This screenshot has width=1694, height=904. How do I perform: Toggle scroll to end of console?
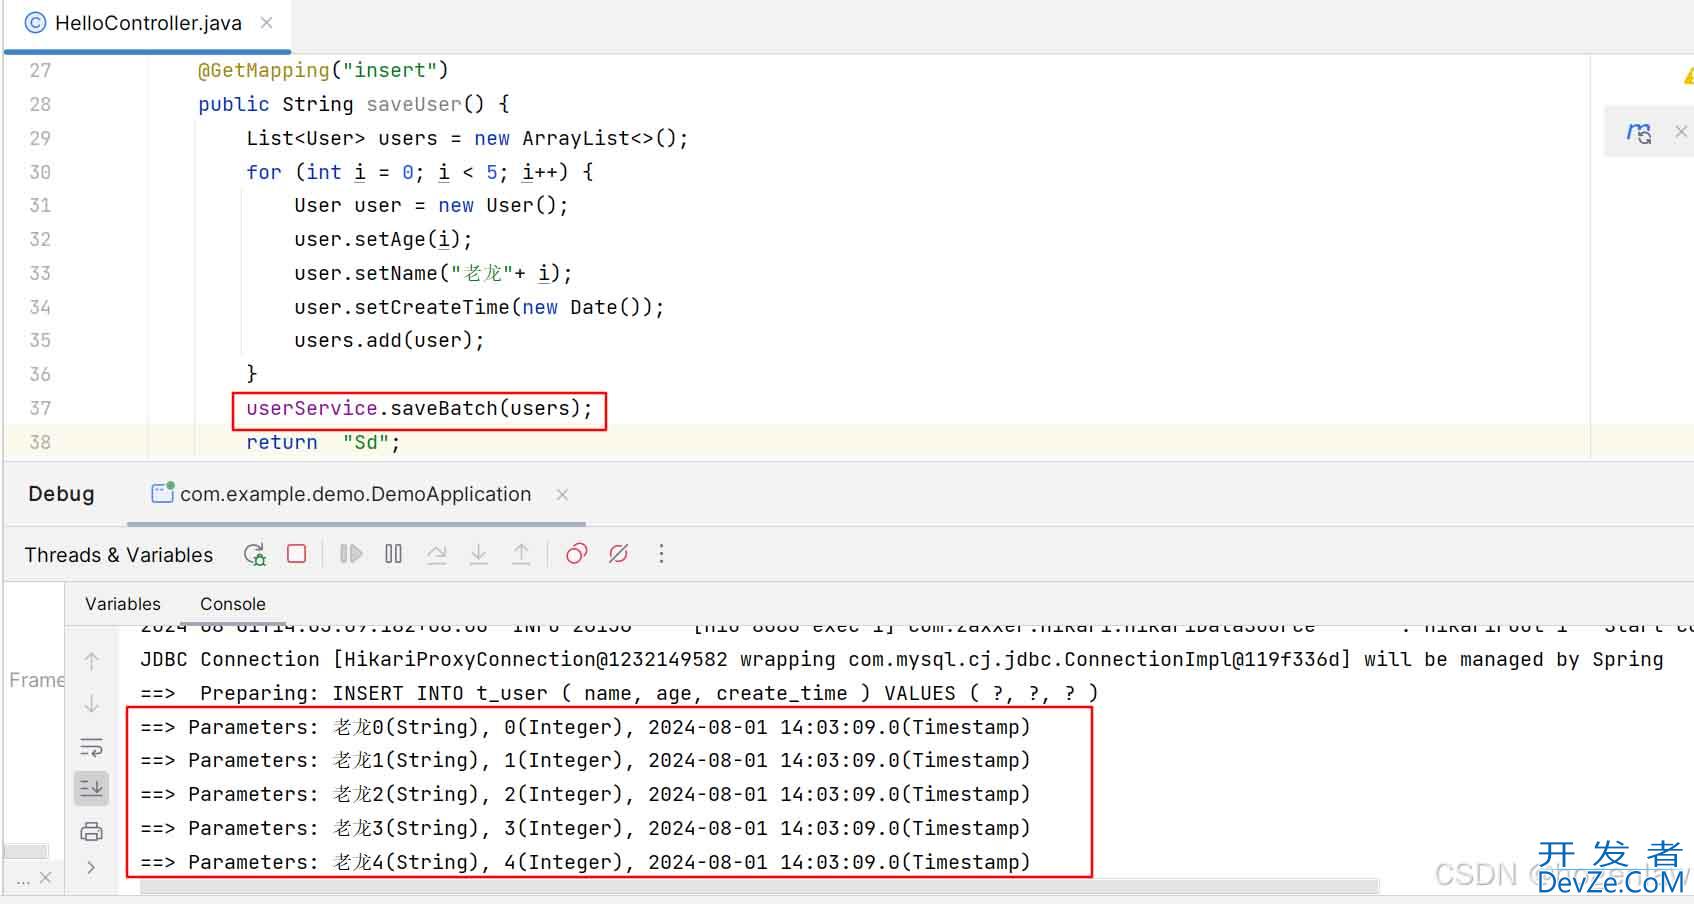click(x=91, y=788)
